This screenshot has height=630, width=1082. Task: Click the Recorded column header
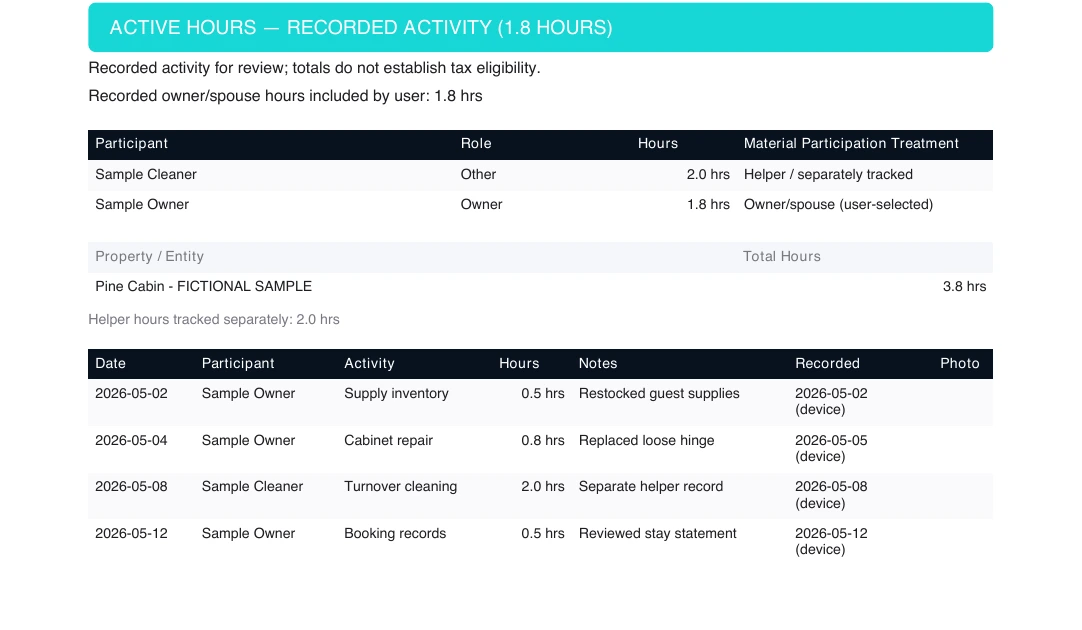pos(827,364)
